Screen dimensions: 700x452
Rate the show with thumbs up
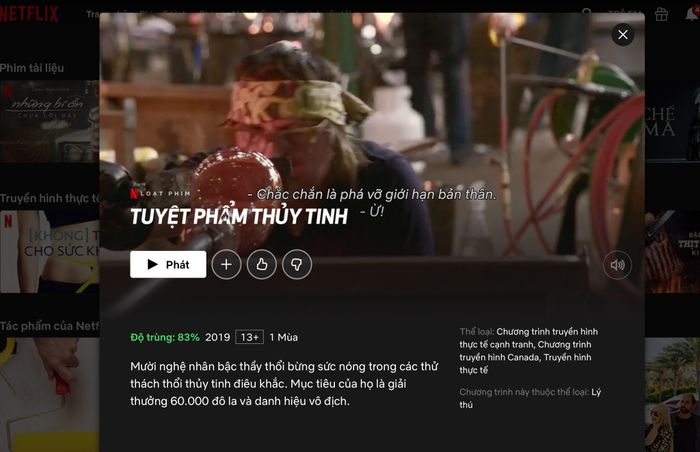tap(262, 264)
